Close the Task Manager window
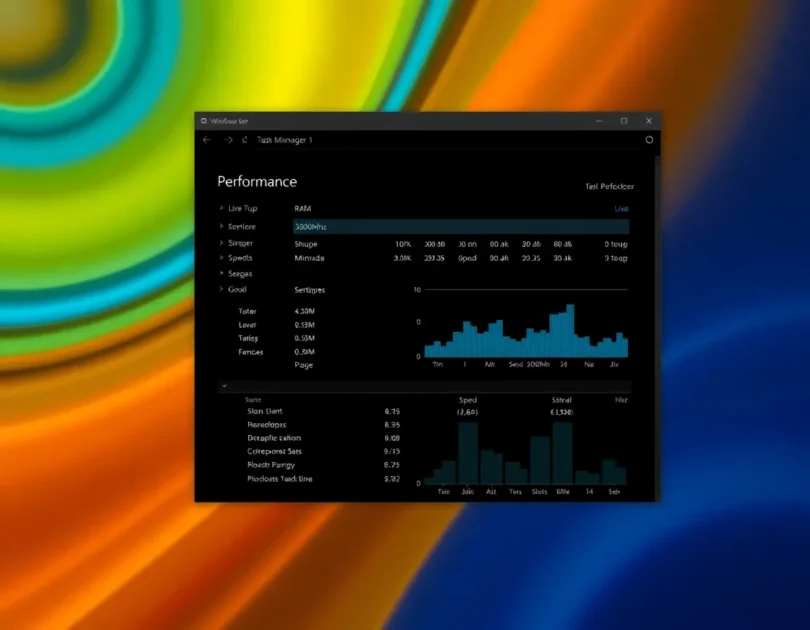The height and width of the screenshot is (630, 810). click(x=649, y=121)
